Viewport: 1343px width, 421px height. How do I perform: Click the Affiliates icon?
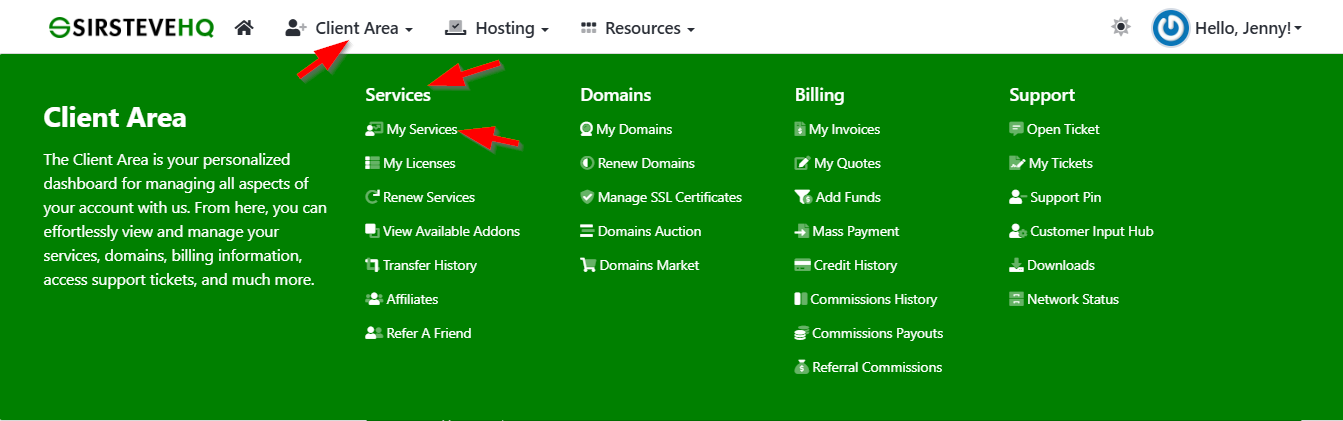pos(374,299)
